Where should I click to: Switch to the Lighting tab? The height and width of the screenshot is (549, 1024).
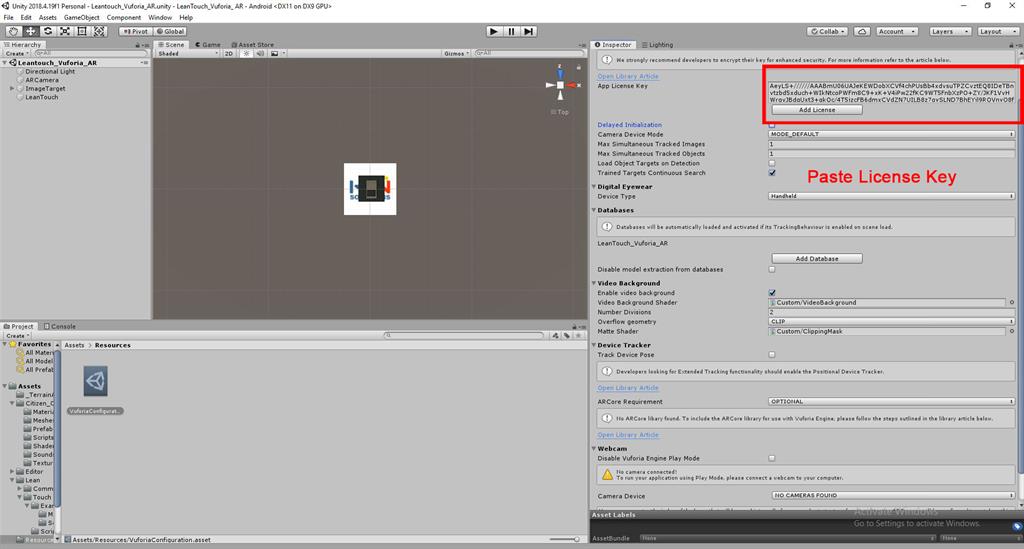click(657, 45)
